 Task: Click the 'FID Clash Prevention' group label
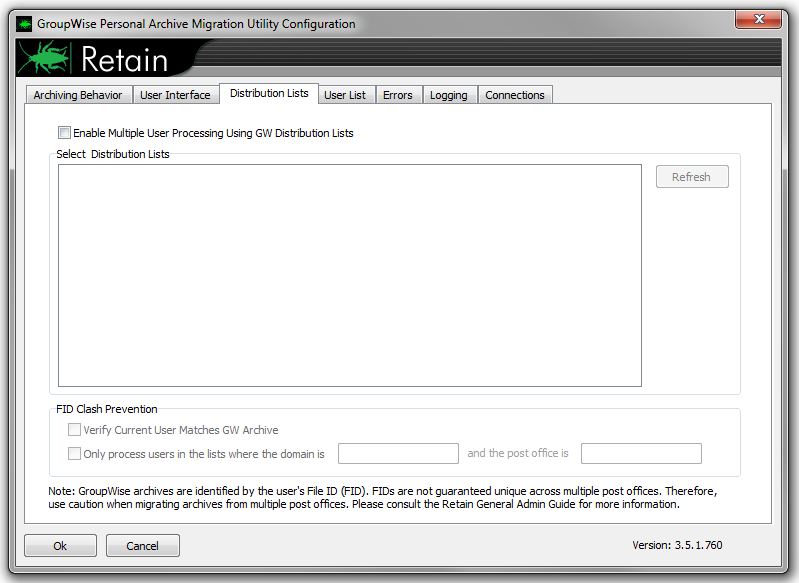click(106, 409)
